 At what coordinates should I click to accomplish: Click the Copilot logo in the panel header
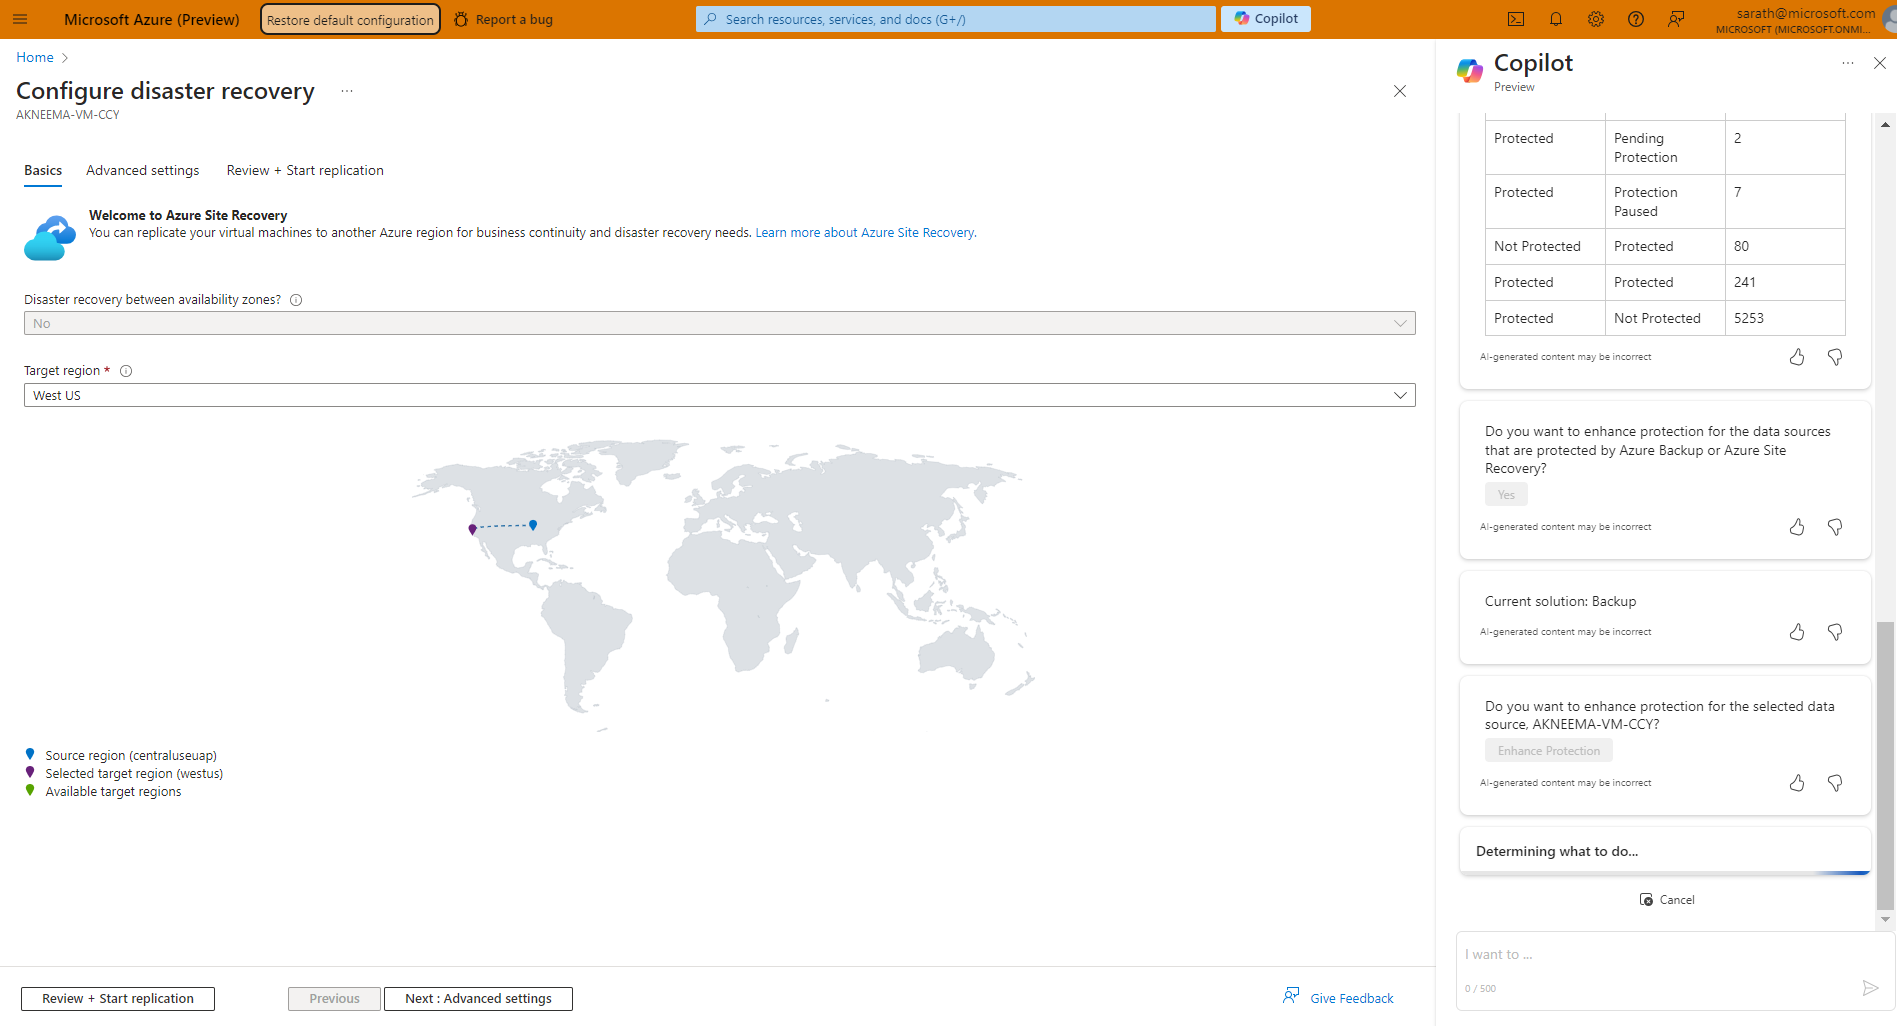(x=1470, y=71)
